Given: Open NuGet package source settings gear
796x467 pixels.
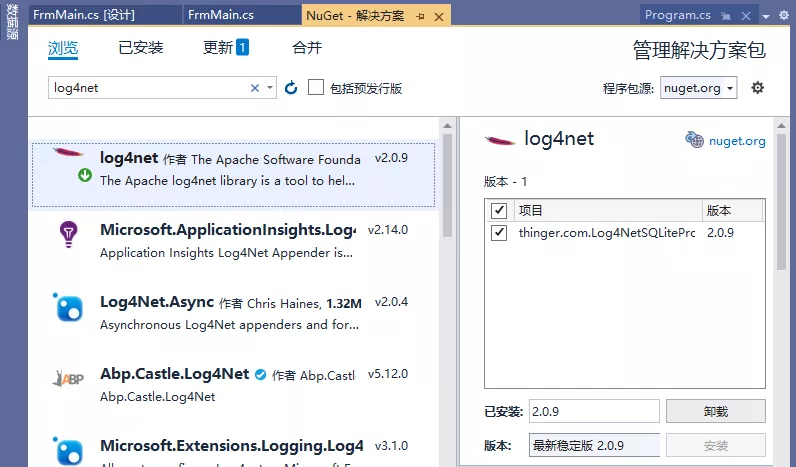Looking at the screenshot, I should (757, 88).
